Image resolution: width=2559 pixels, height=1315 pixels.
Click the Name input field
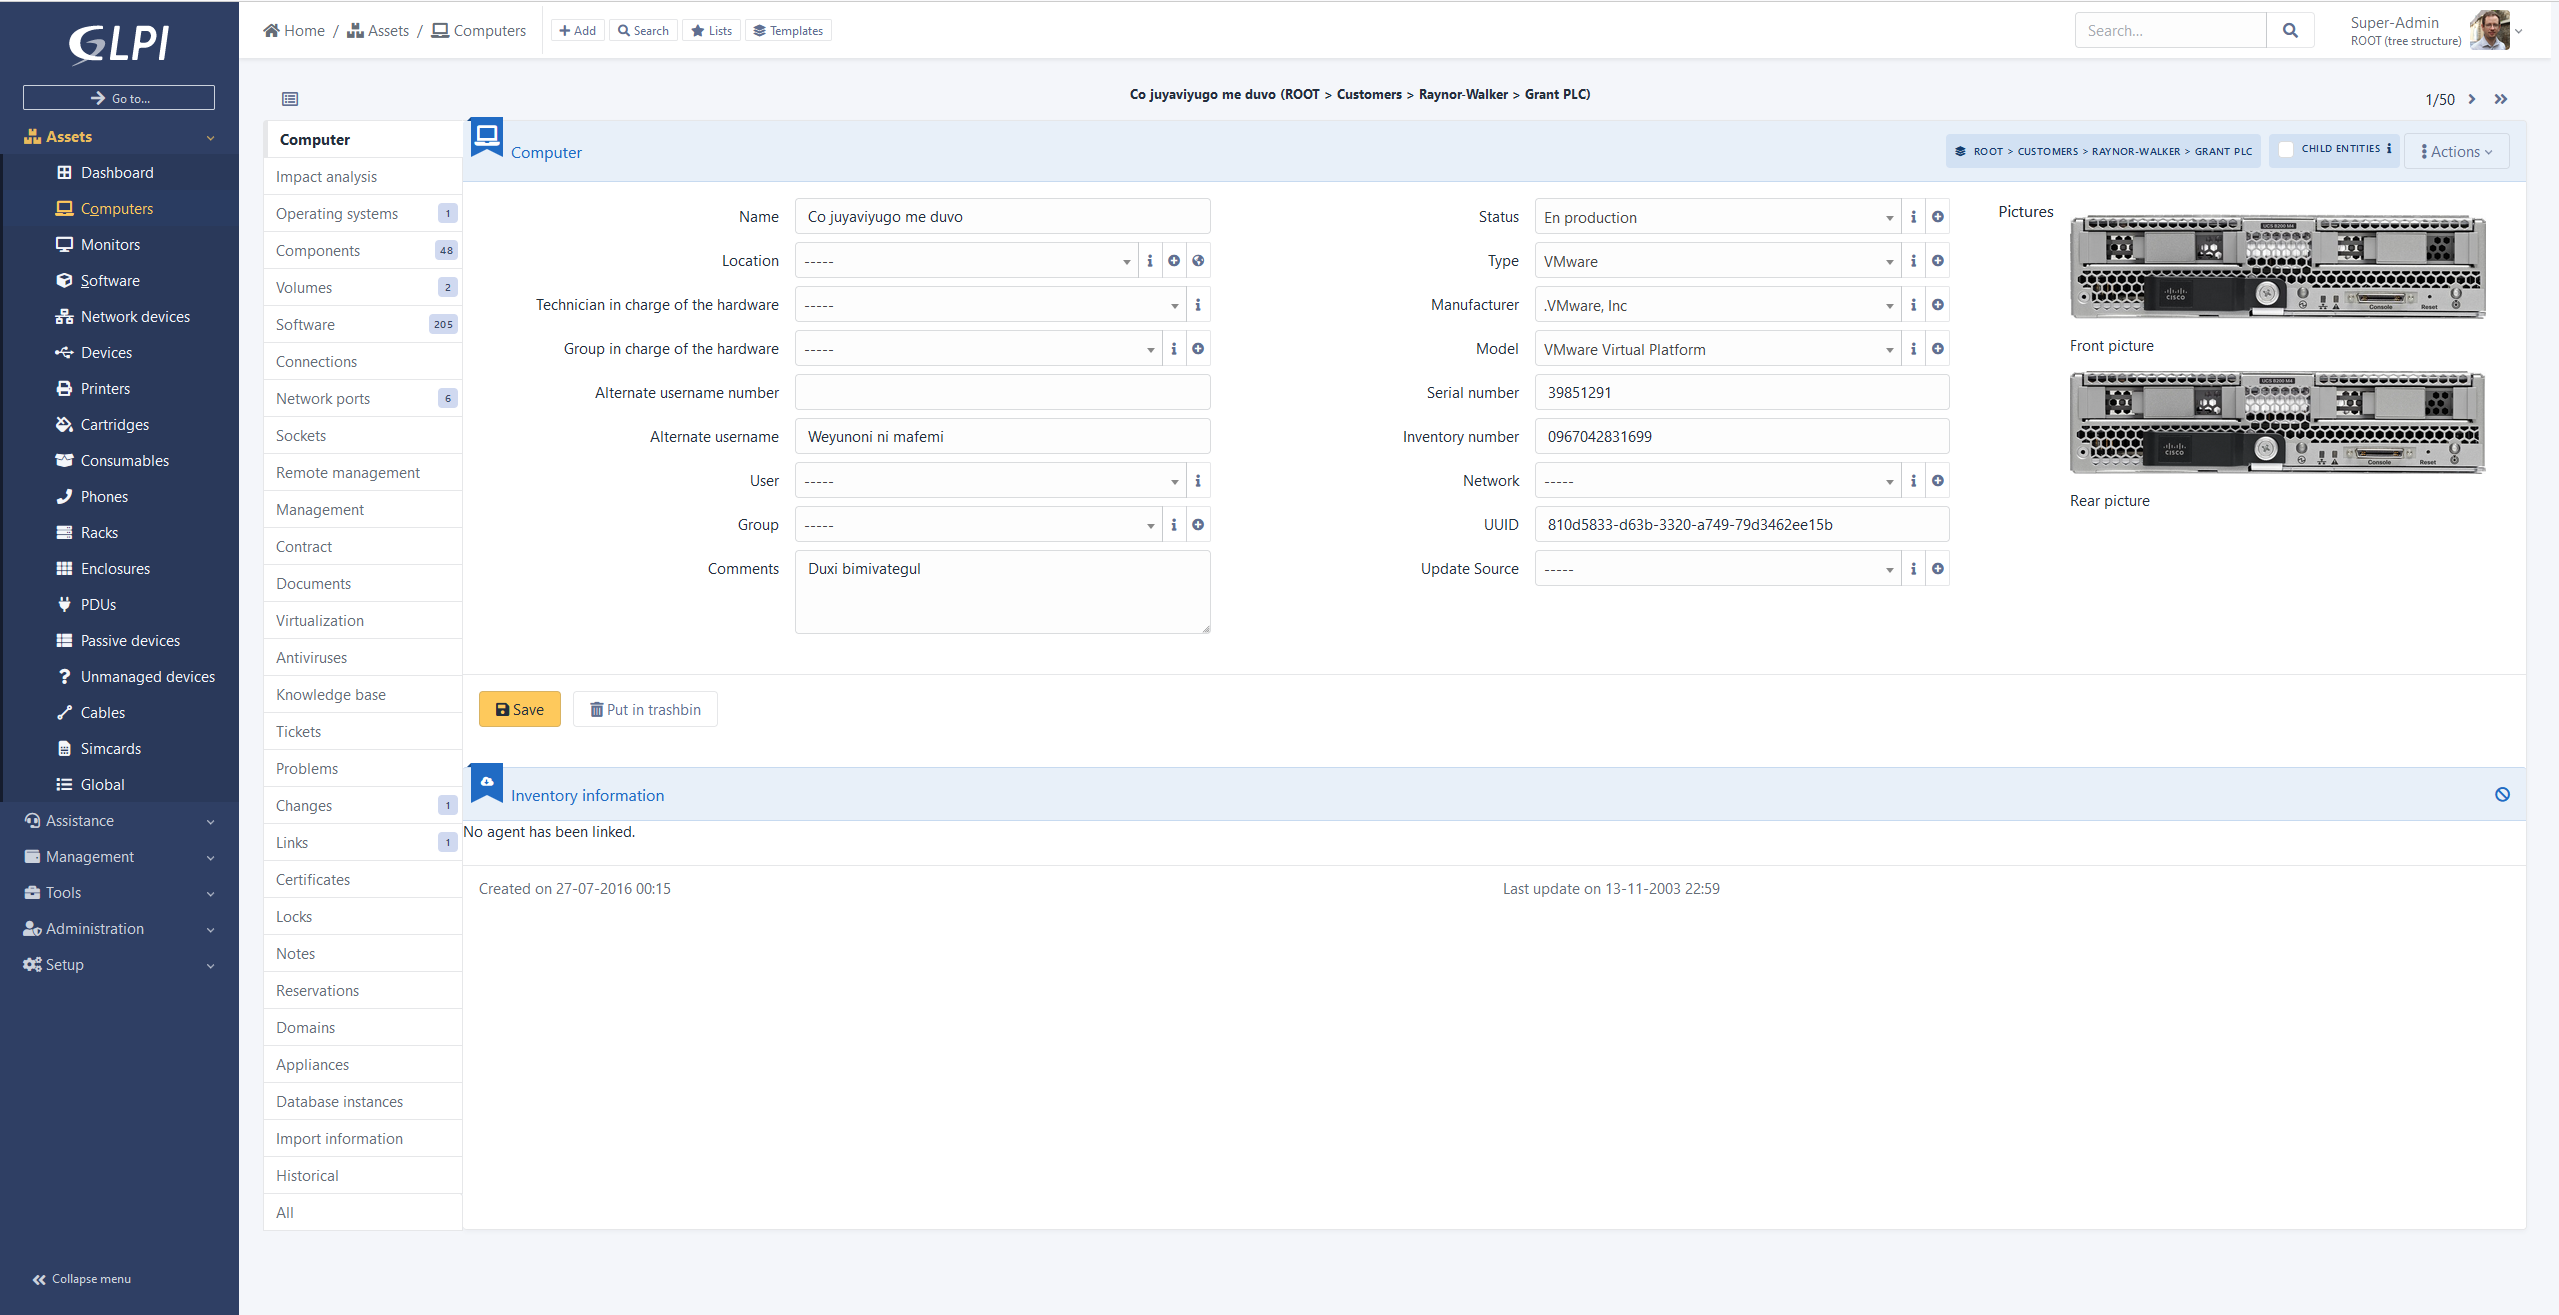click(x=1003, y=215)
